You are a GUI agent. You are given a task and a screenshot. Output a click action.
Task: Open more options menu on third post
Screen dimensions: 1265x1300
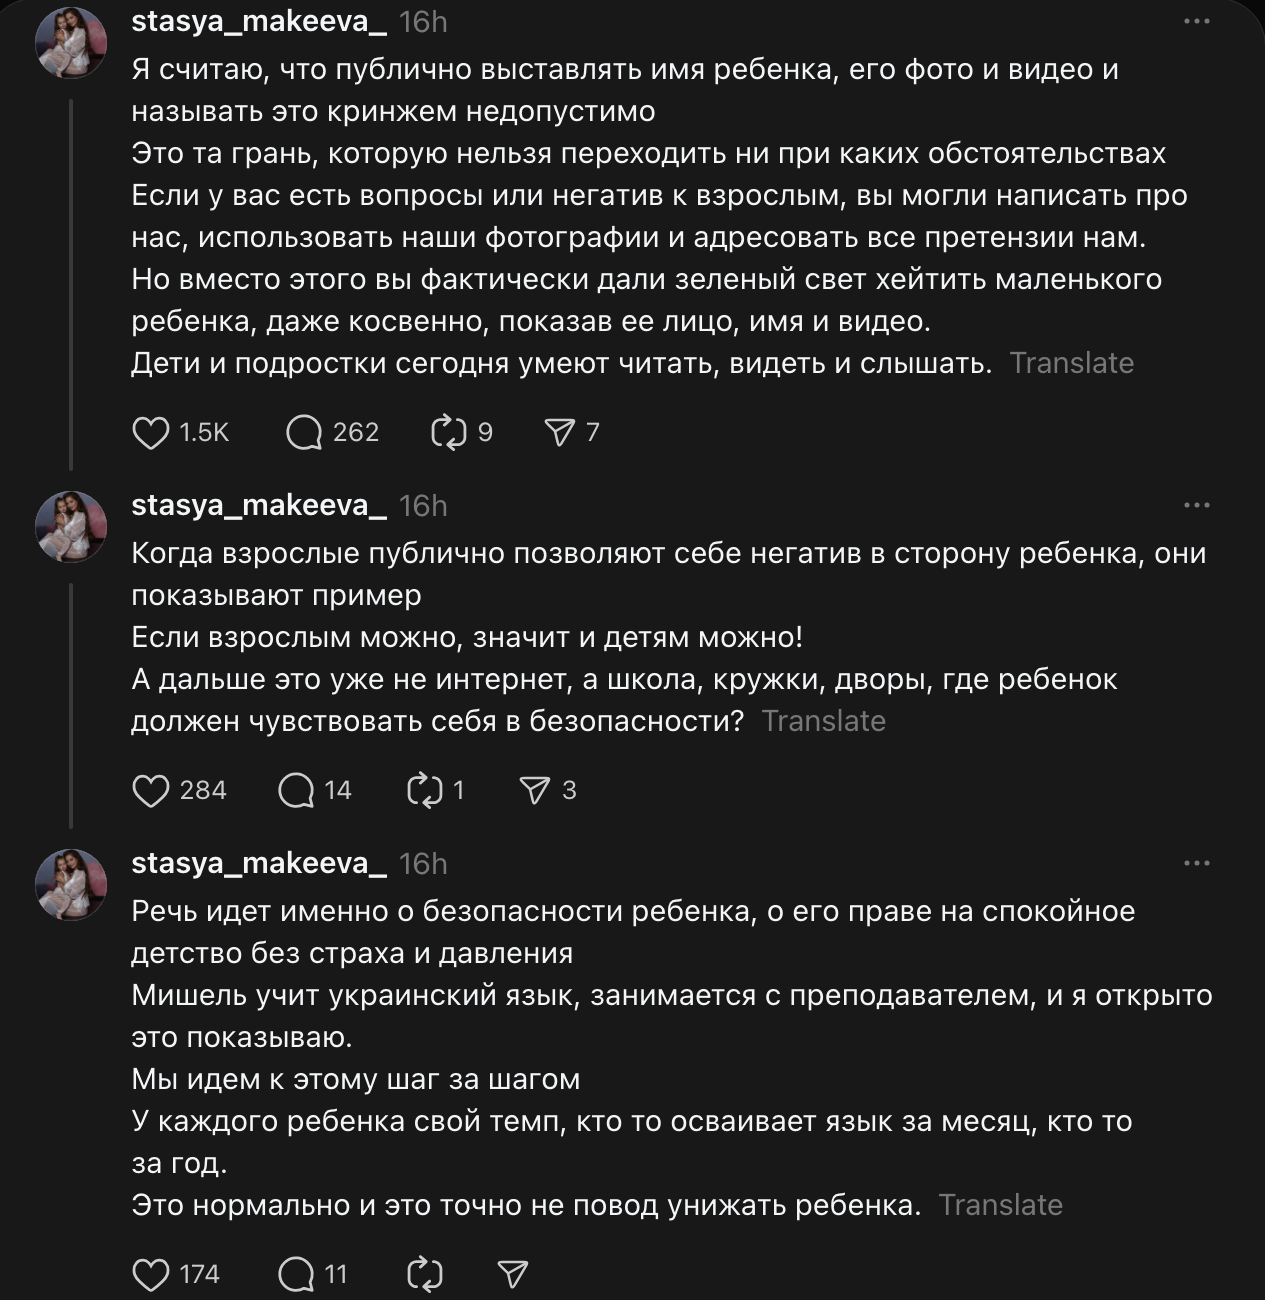point(1196,864)
